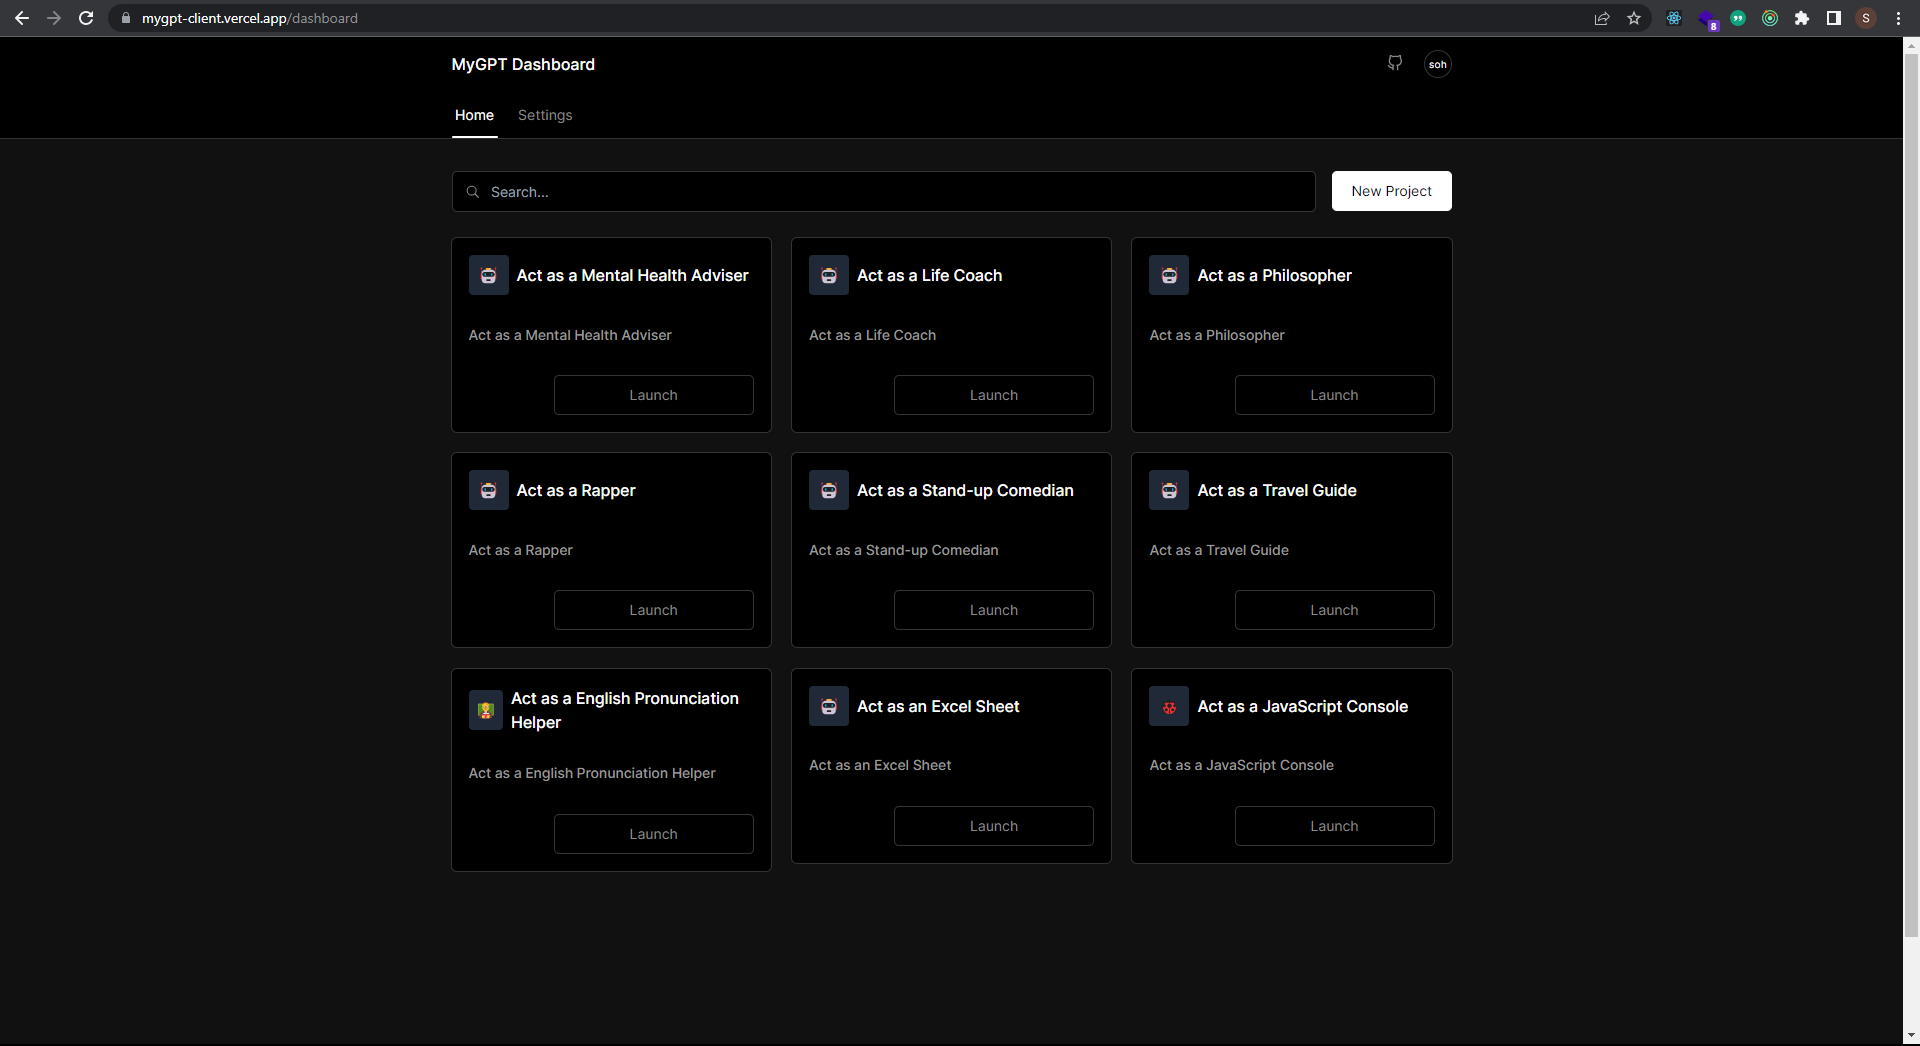Launch the Excel Sheet project
Image resolution: width=1920 pixels, height=1046 pixels.
(994, 826)
